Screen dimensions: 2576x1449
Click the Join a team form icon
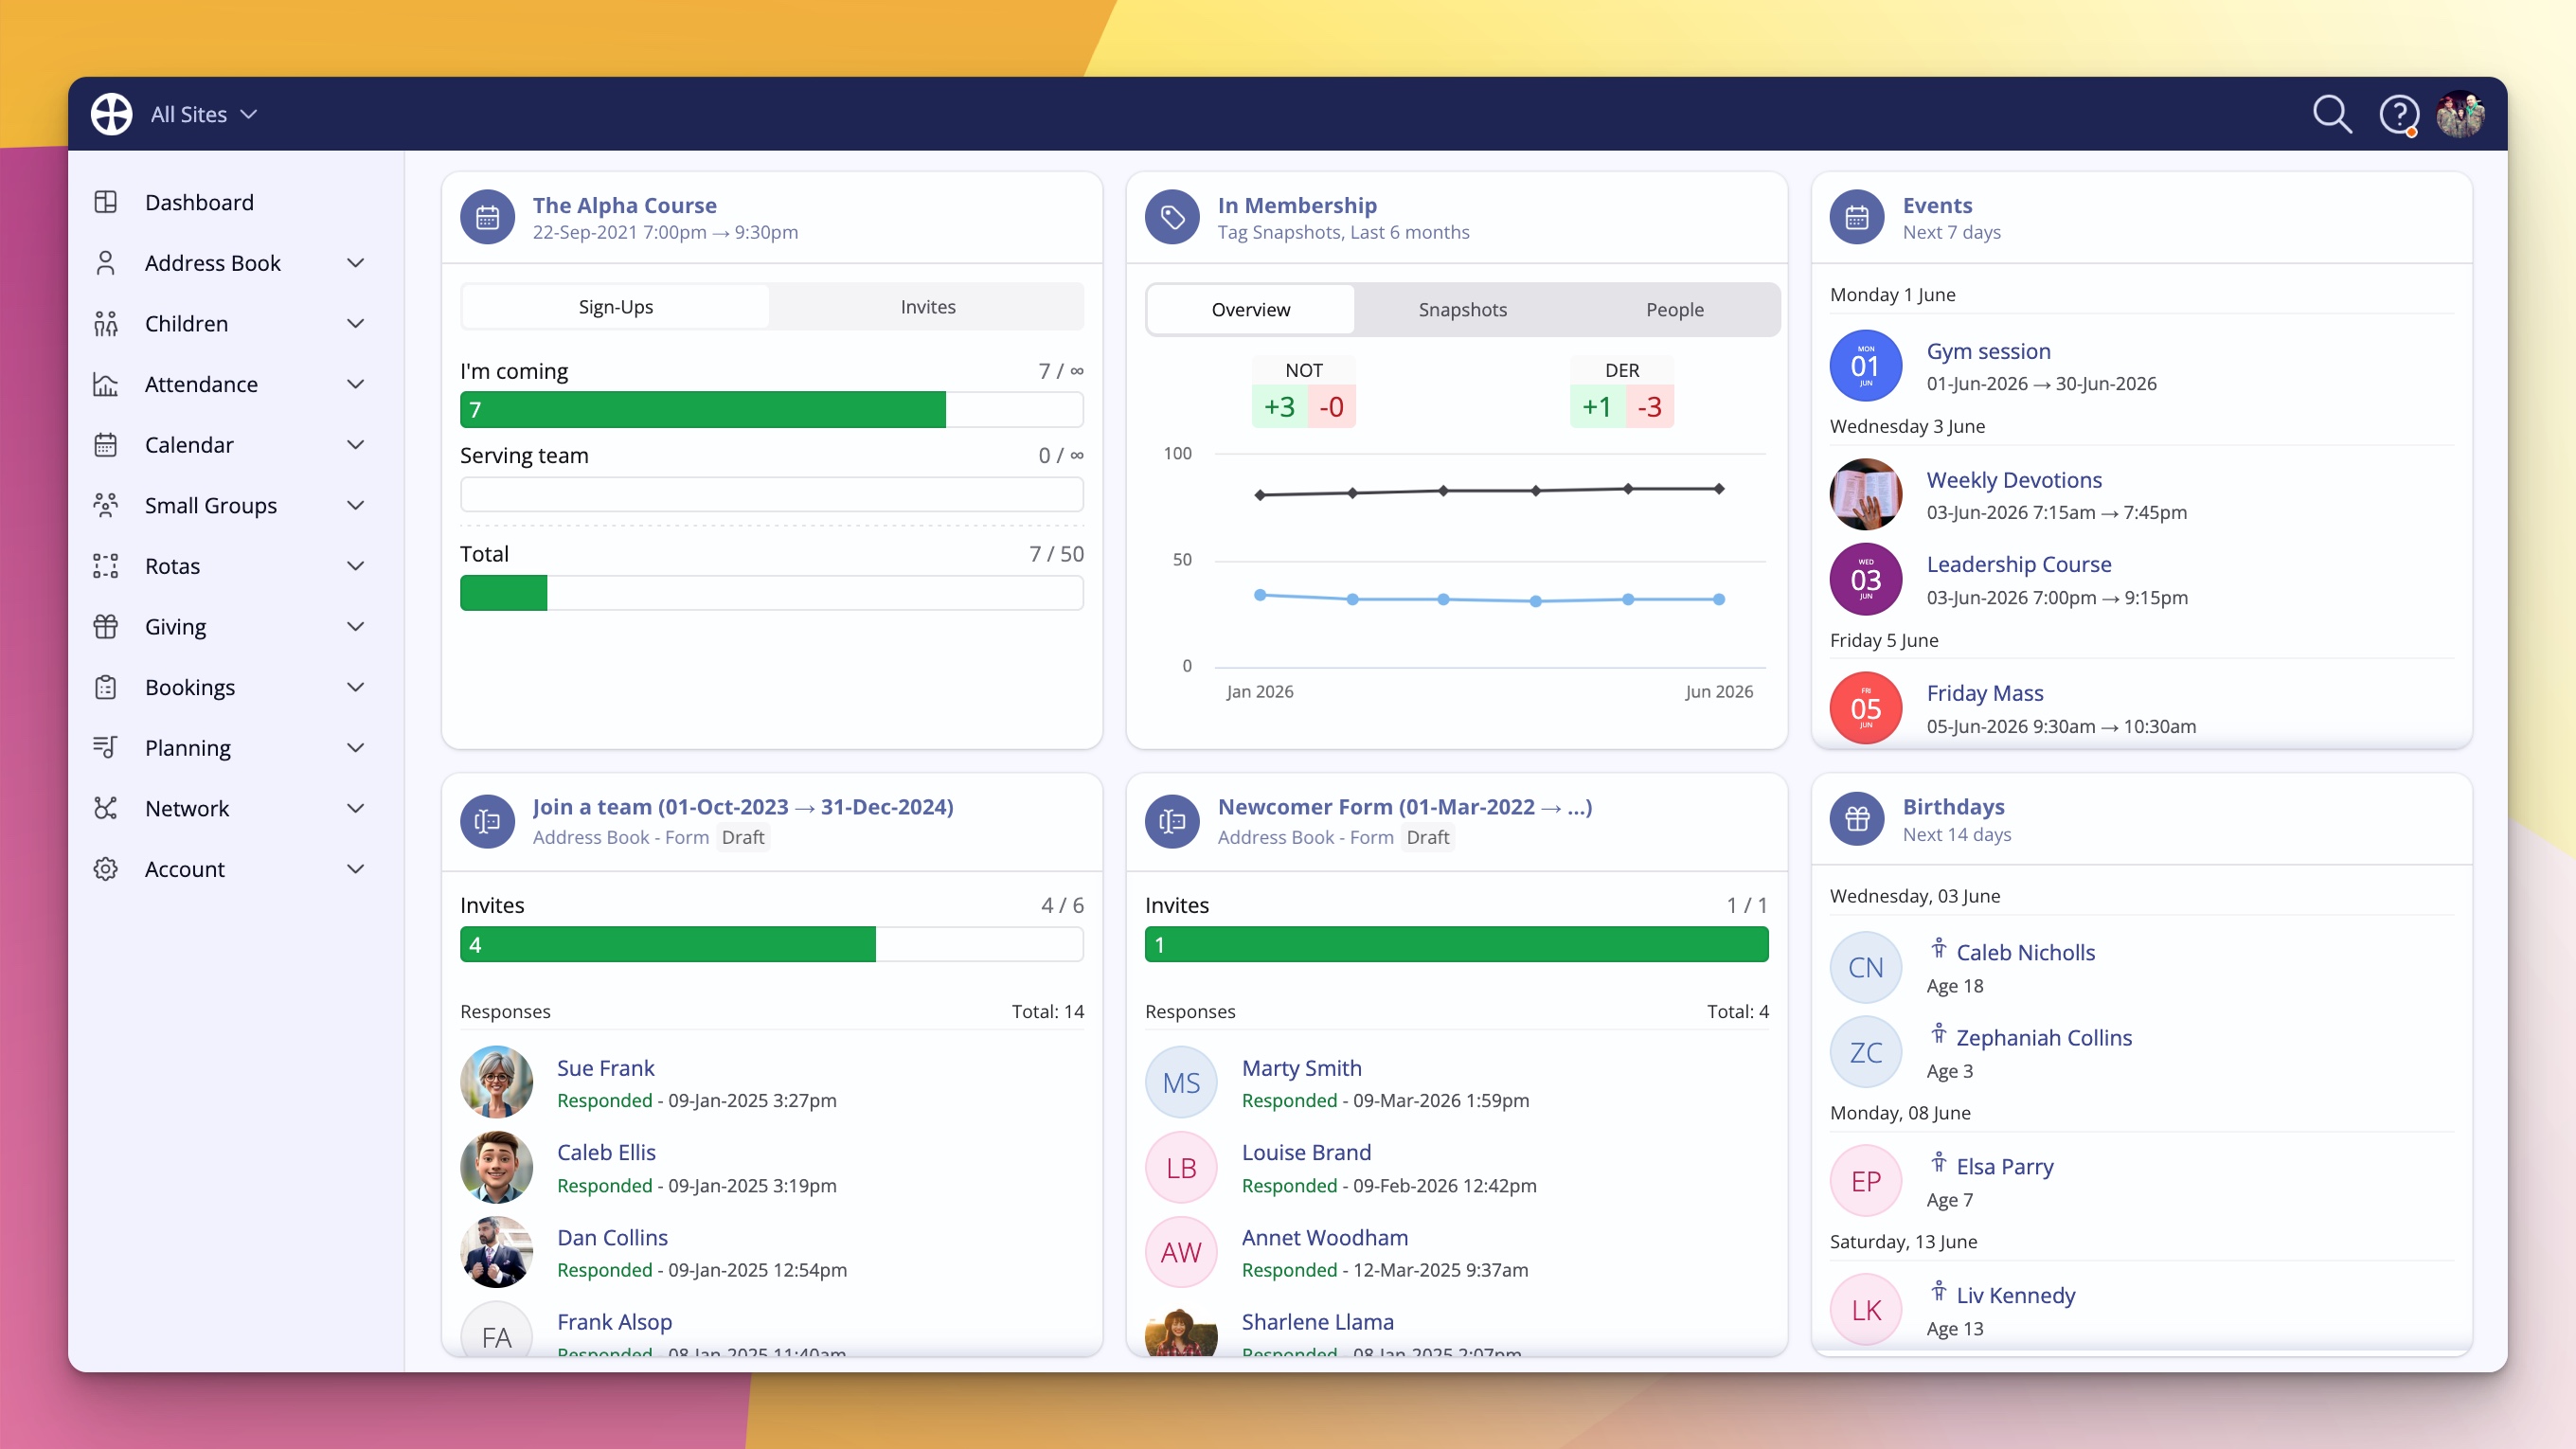click(487, 821)
